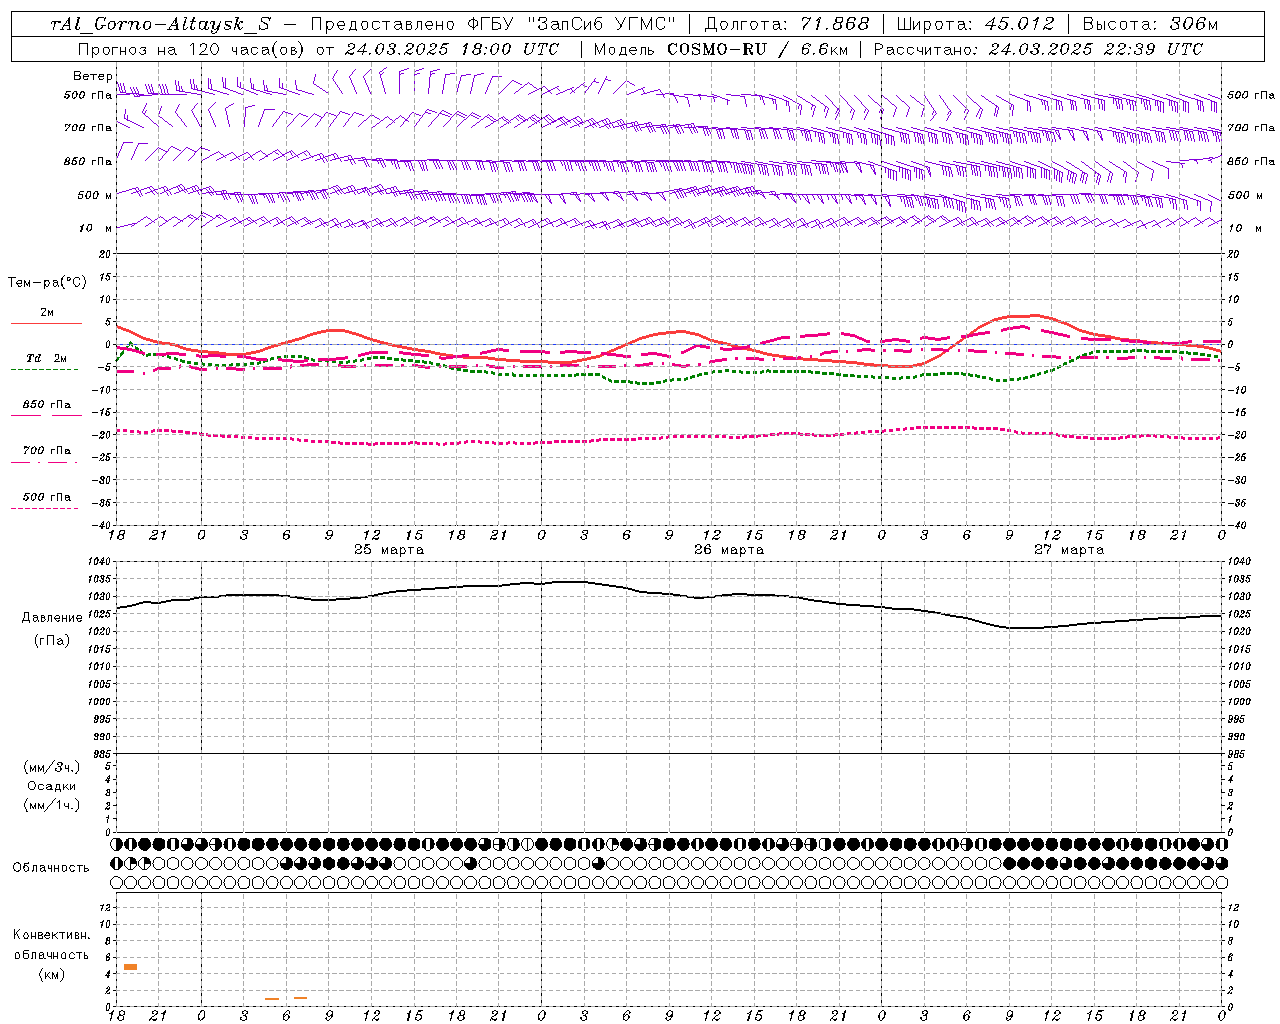Click the longitude value Долгота: 71.868
This screenshot has width=1280, height=1024.
click(x=787, y=24)
